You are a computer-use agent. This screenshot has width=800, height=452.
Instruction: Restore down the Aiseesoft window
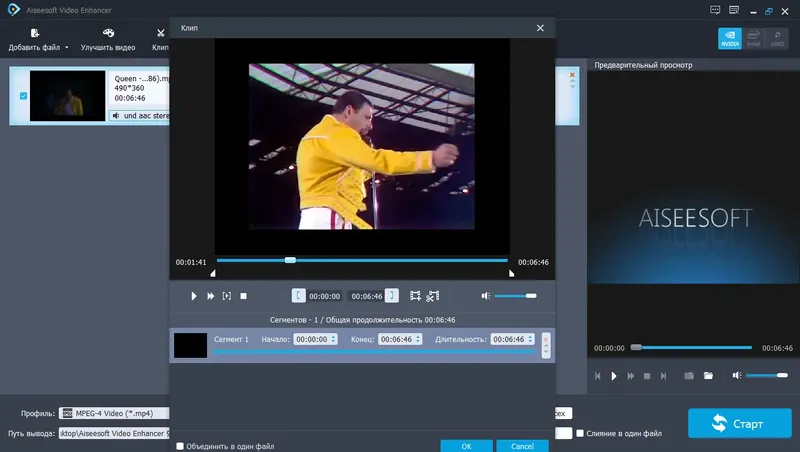click(x=769, y=11)
